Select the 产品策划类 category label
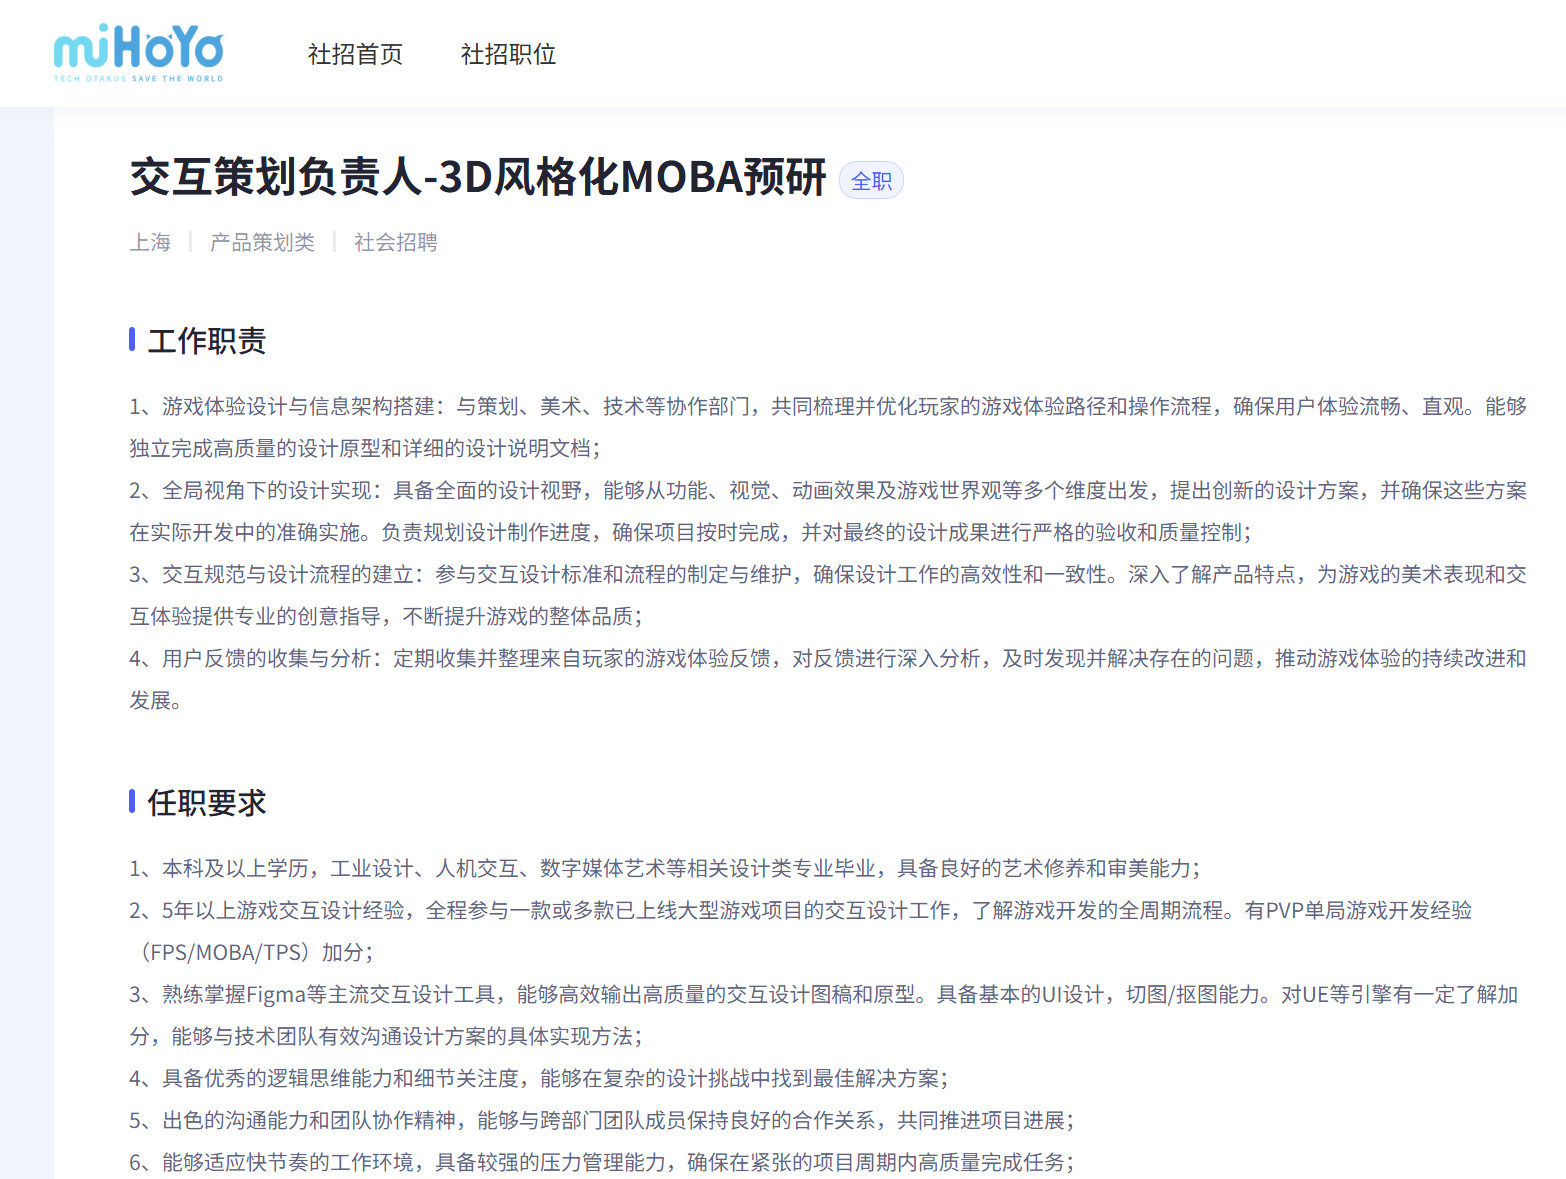Viewport: 1566px width, 1179px height. click(262, 242)
